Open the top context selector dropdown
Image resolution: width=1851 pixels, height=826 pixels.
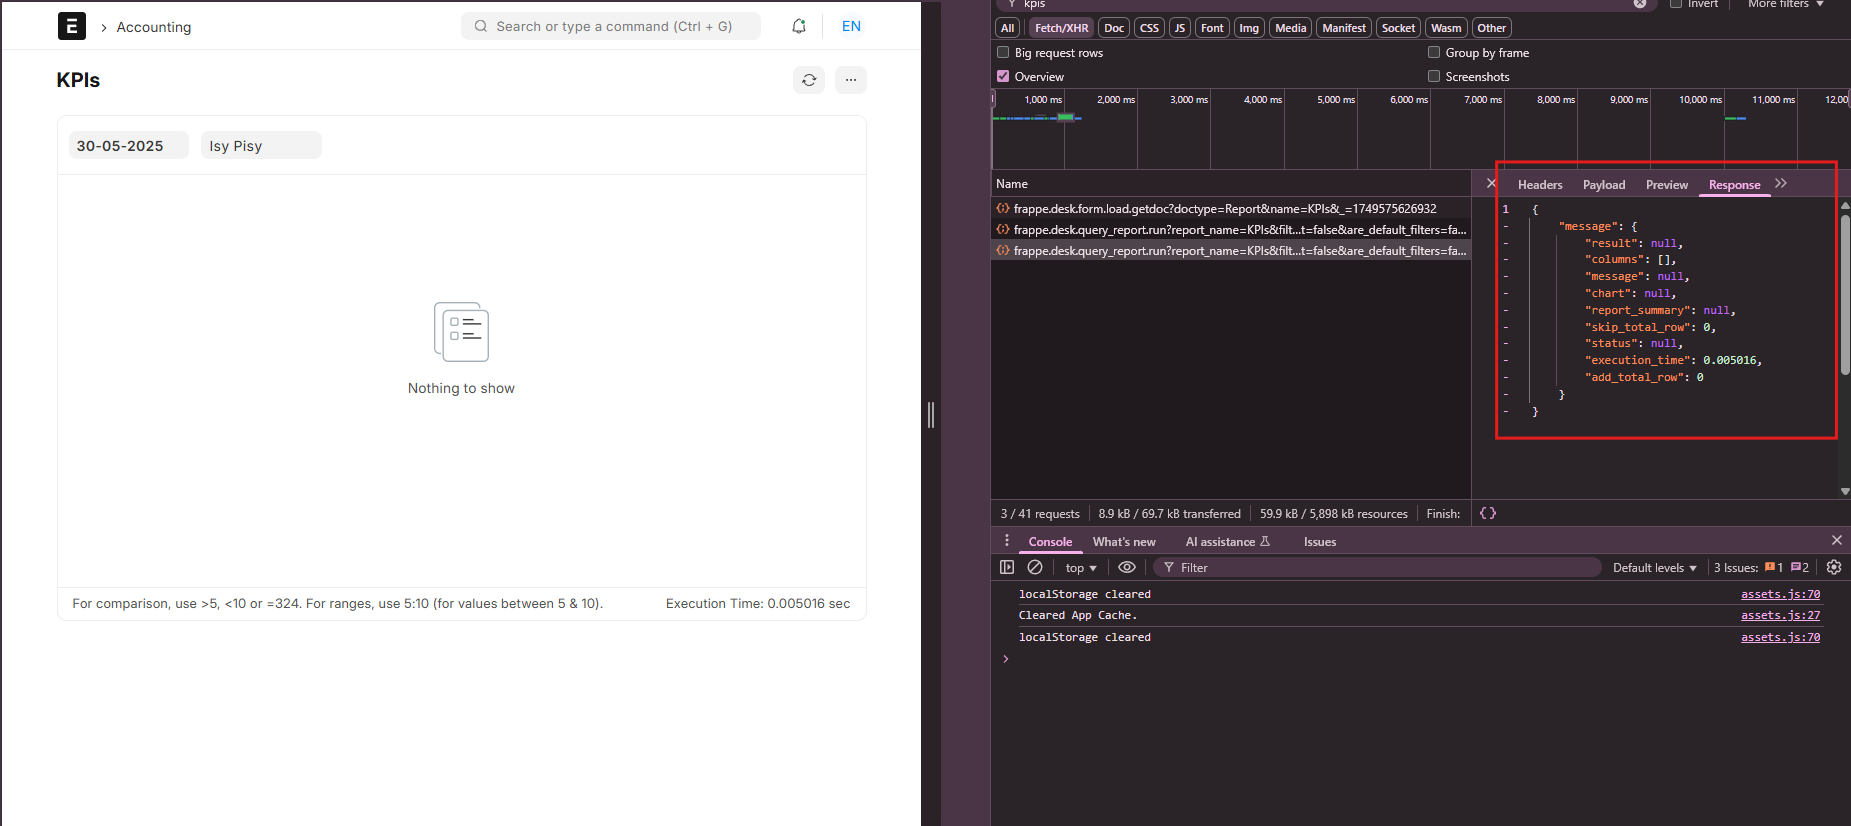point(1081,568)
